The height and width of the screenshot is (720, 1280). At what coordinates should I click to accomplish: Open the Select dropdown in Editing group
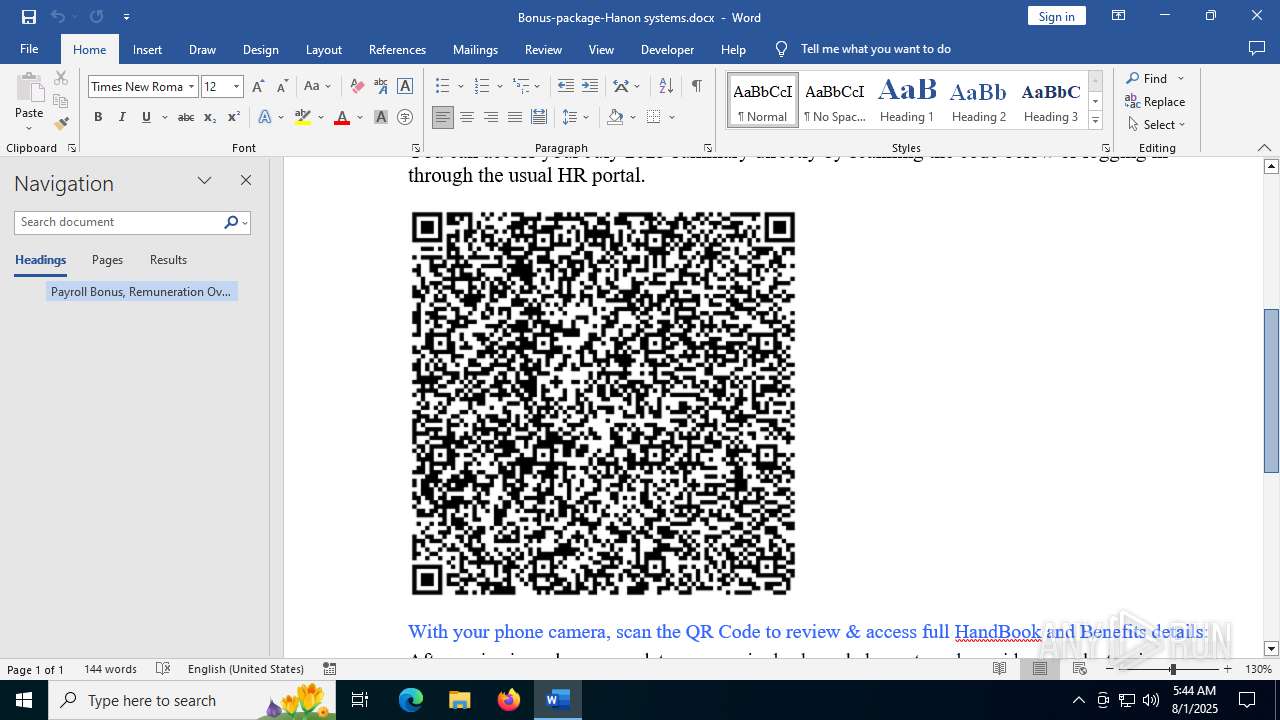[1157, 125]
